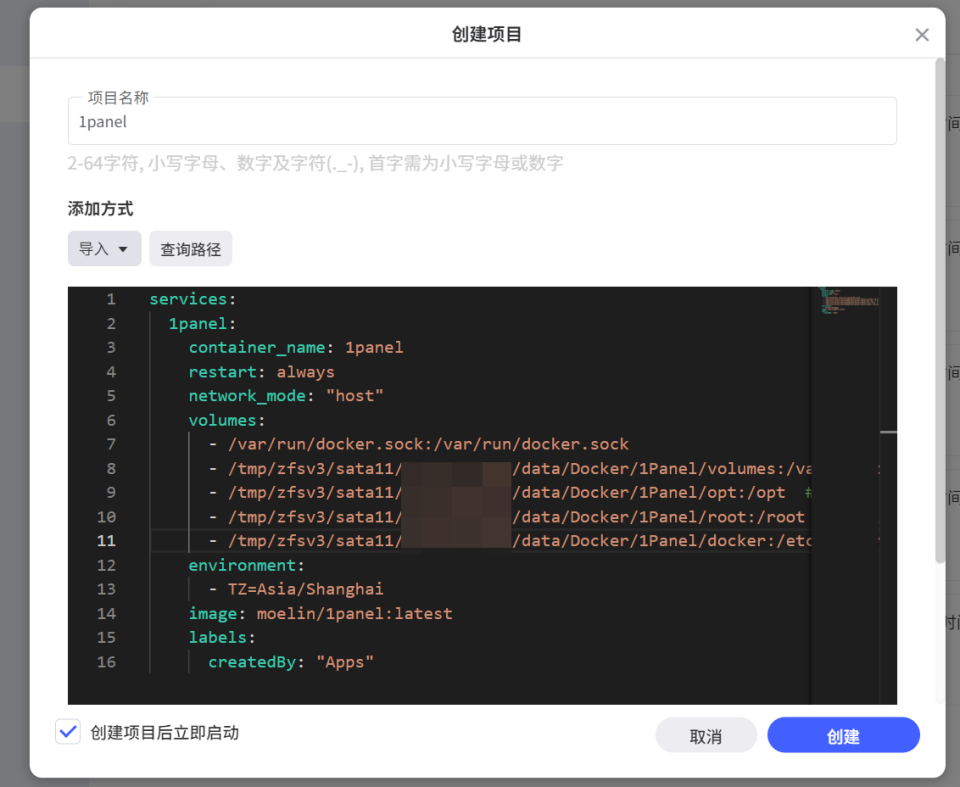The height and width of the screenshot is (787, 960).
Task: Click 'createdBy: "Apps"' line
Action: click(x=291, y=662)
